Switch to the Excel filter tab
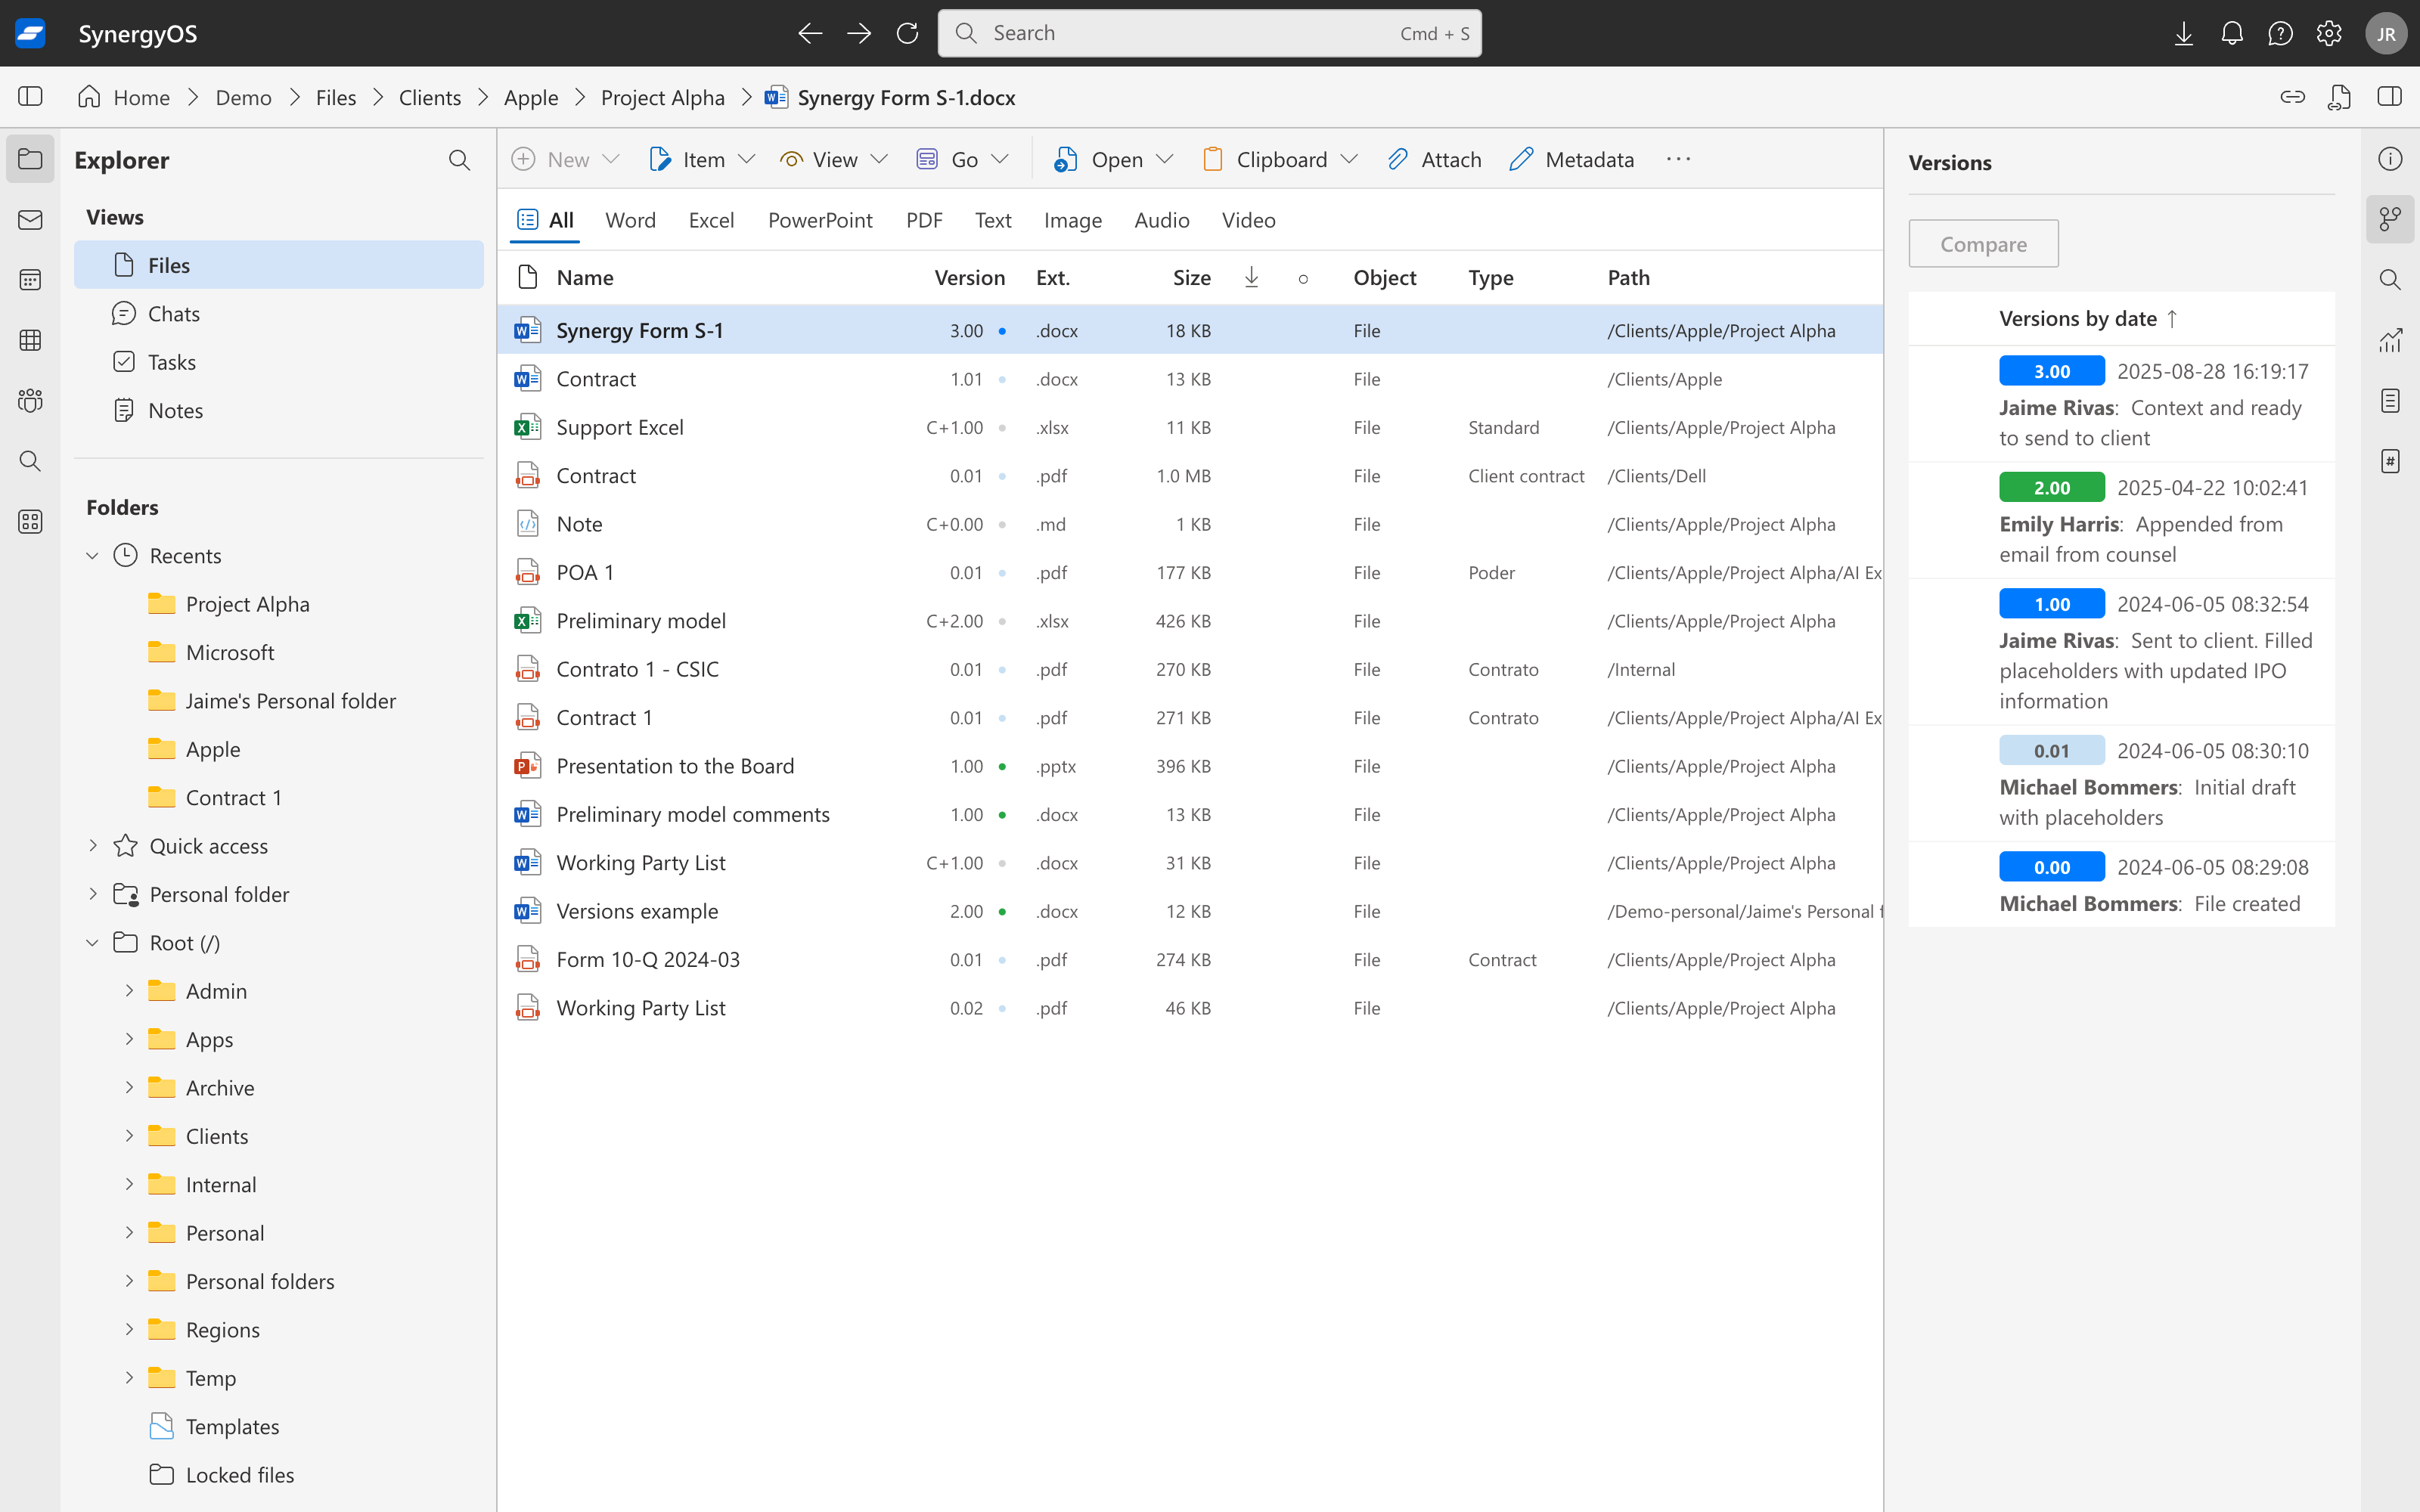The width and height of the screenshot is (2420, 1512). pyautogui.click(x=711, y=220)
